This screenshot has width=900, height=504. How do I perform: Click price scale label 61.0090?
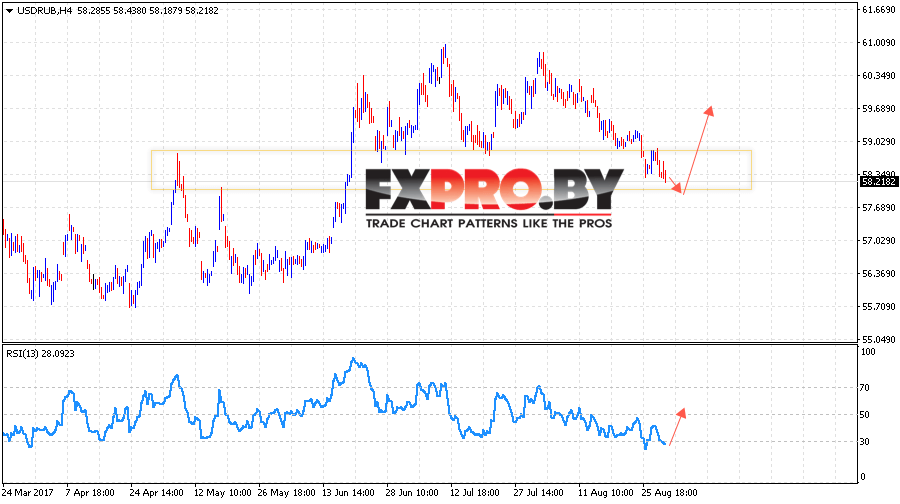(x=879, y=42)
